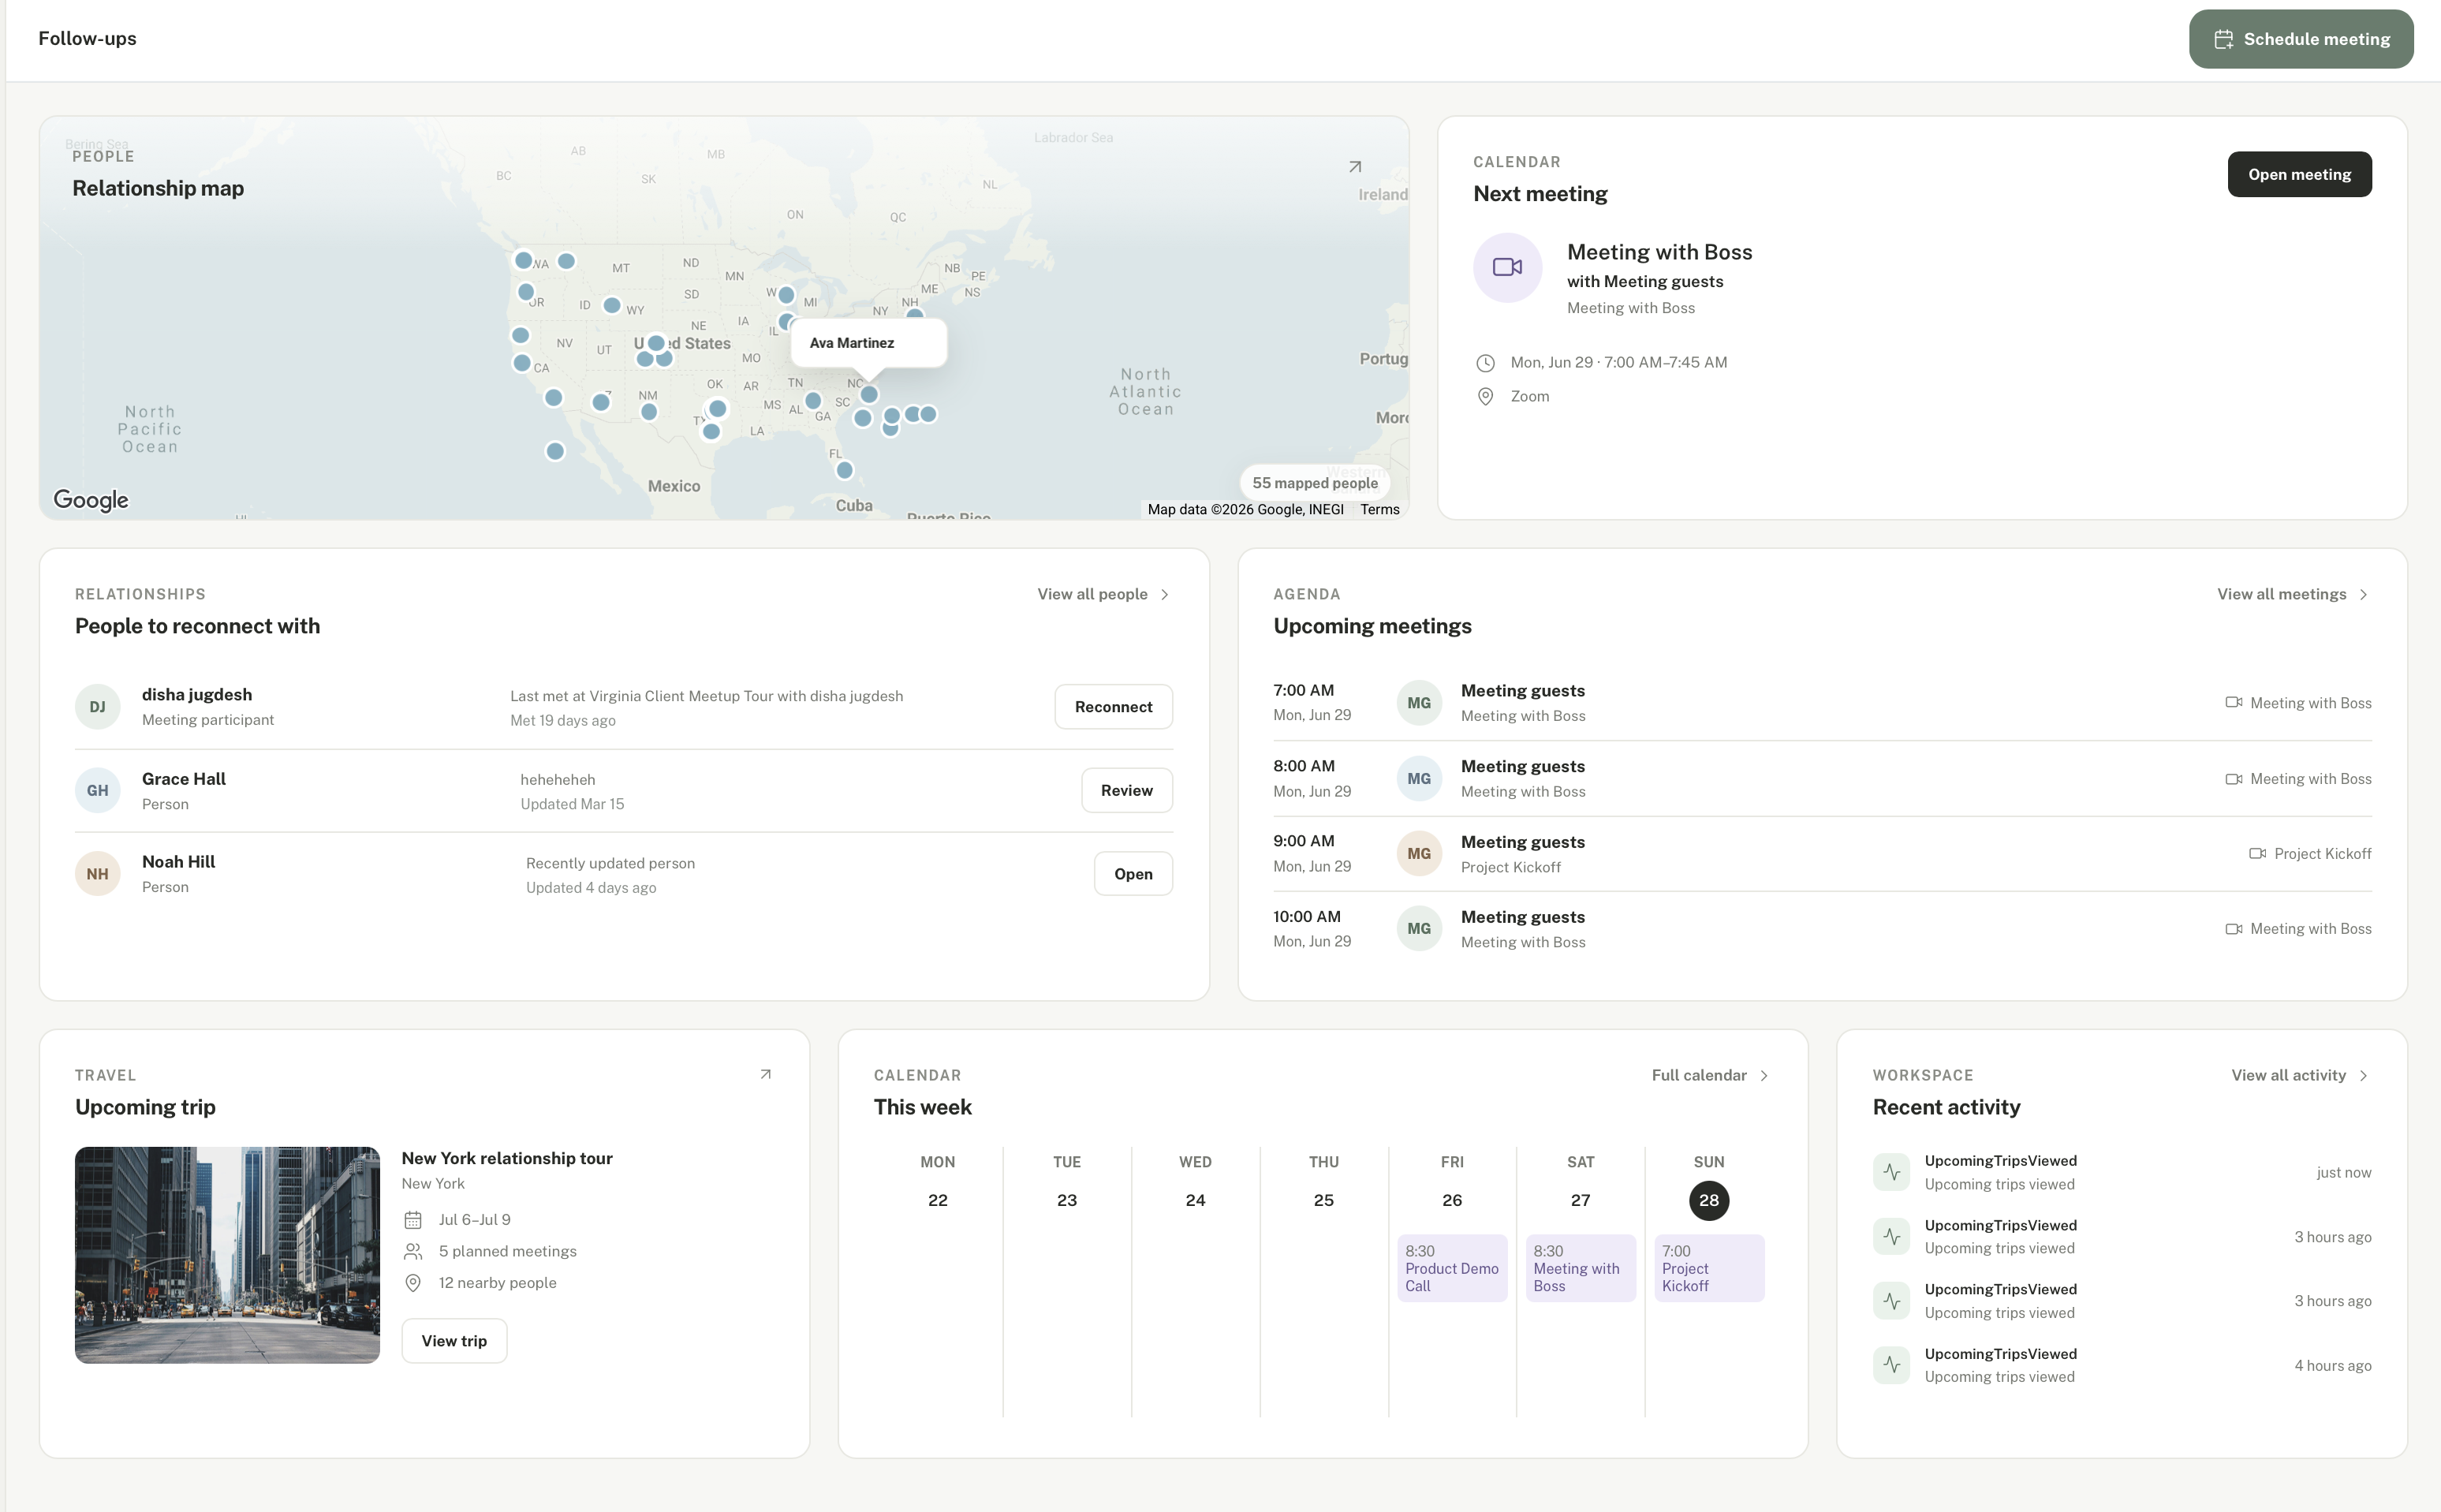The image size is (2441, 1512).
Task: Click the Follow-ups page title
Action: tap(87, 38)
